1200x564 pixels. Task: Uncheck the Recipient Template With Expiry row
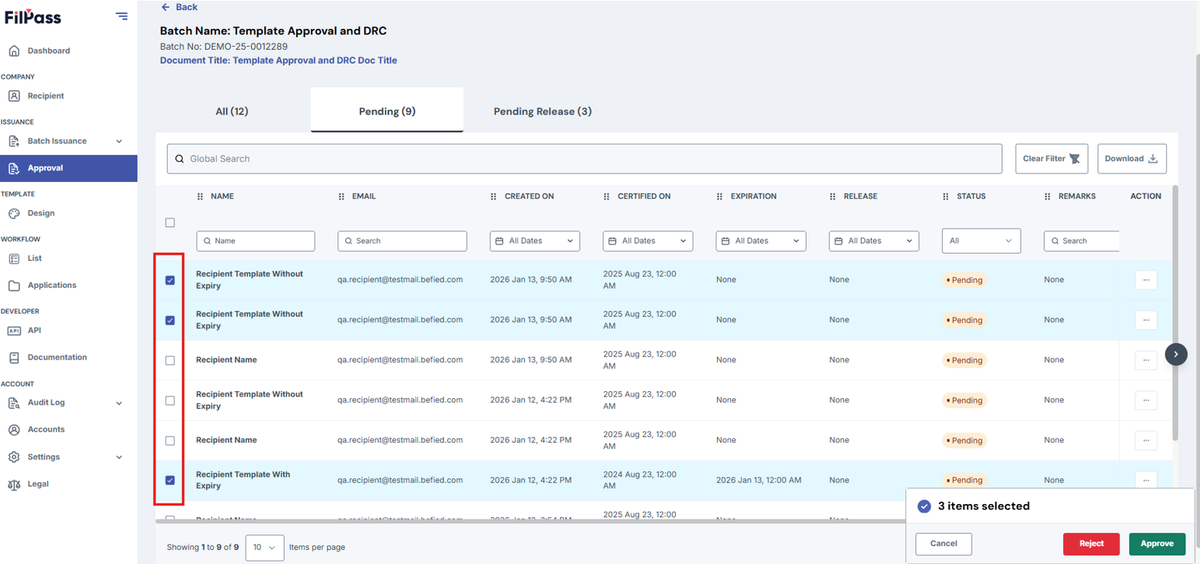coord(170,480)
